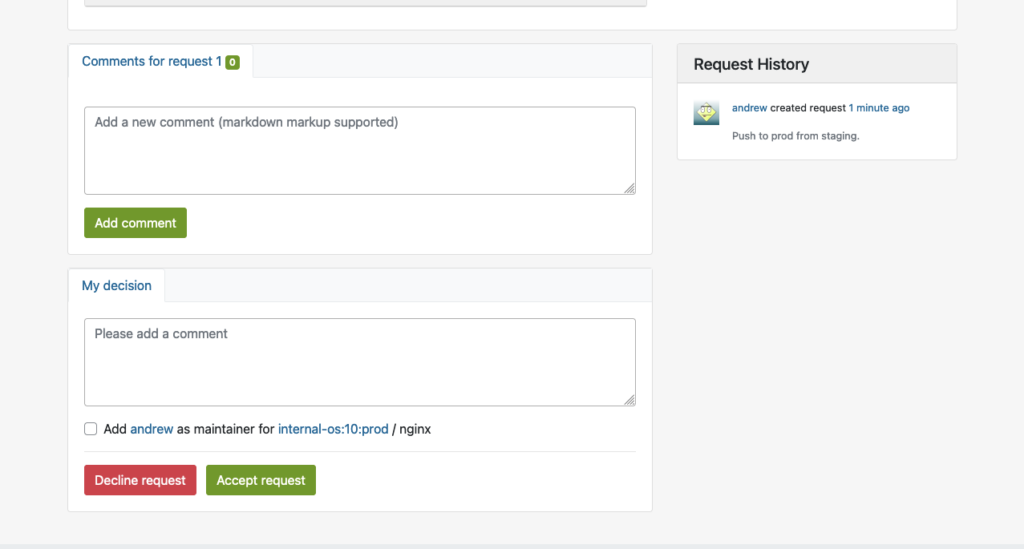Image resolution: width=1024 pixels, height=549 pixels.
Task: Open andrew's user link in Request History
Action: [x=749, y=108]
